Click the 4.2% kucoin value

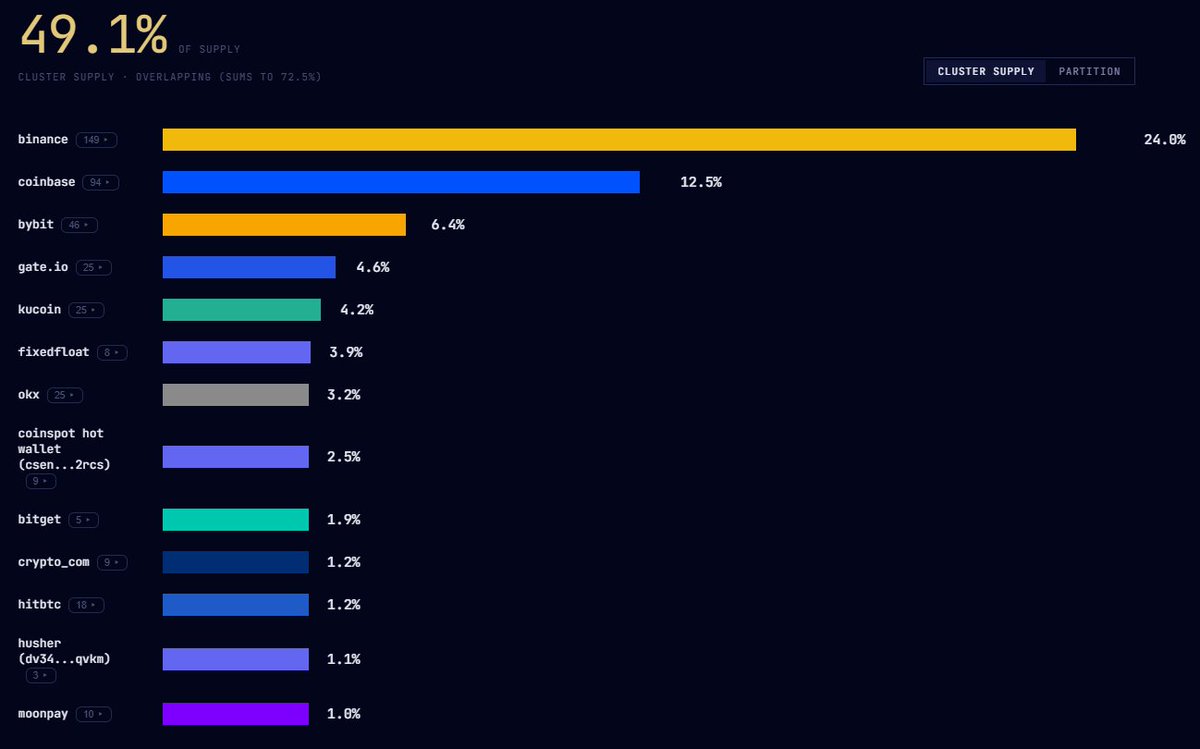click(357, 310)
